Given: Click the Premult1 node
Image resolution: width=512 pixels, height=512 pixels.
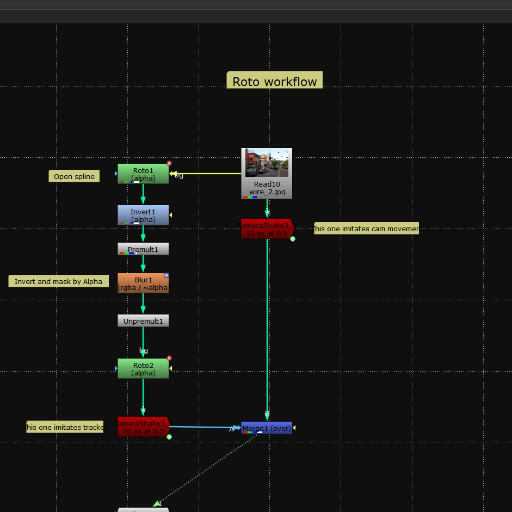Looking at the screenshot, I should click(143, 249).
